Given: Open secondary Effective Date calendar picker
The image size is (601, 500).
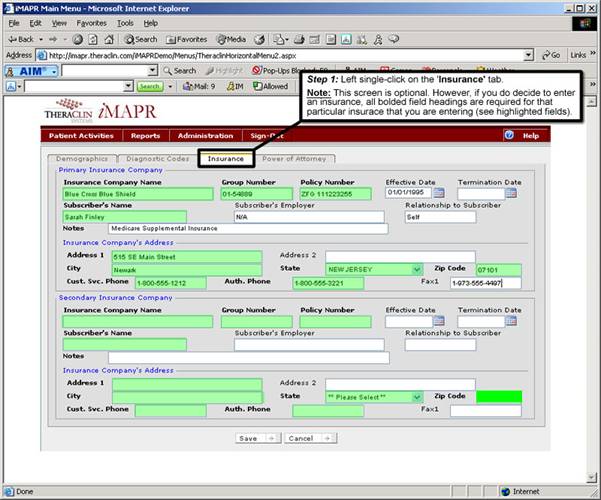Looking at the screenshot, I should click(438, 322).
